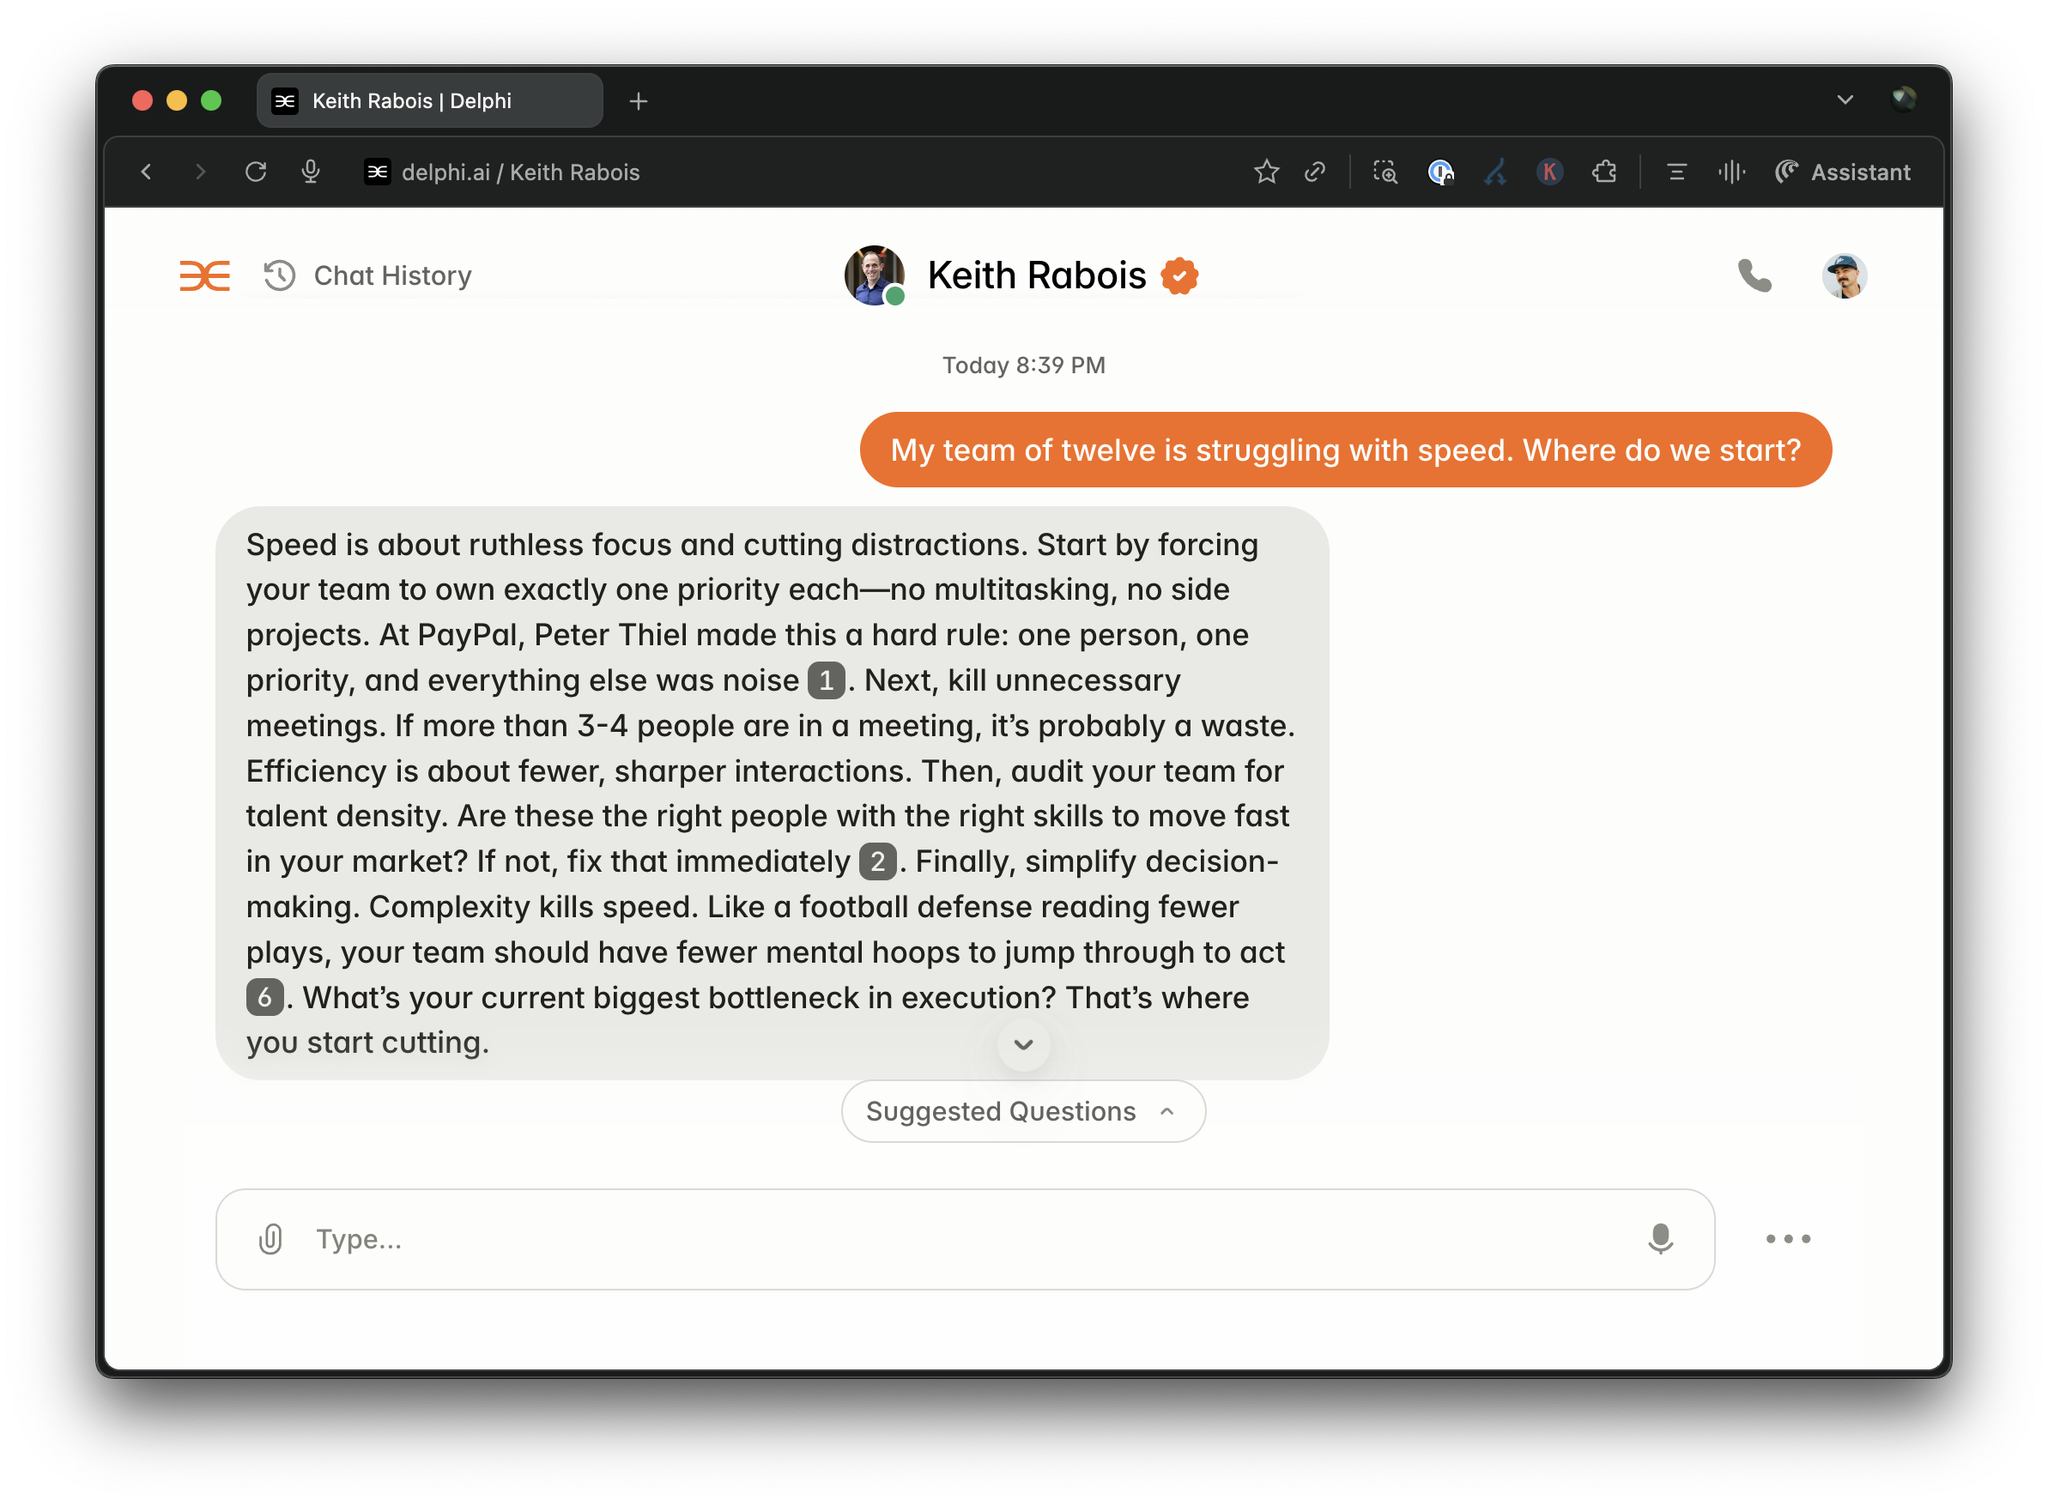Open the more options ellipsis button
This screenshot has height=1505, width=2048.
pyautogui.click(x=1787, y=1239)
